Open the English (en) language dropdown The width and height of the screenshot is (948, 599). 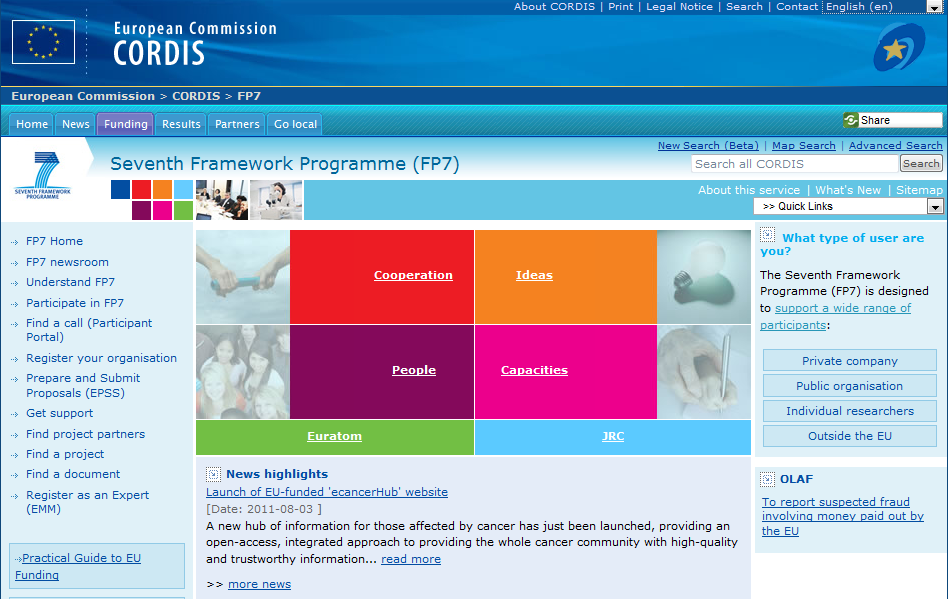pyautogui.click(x=883, y=7)
